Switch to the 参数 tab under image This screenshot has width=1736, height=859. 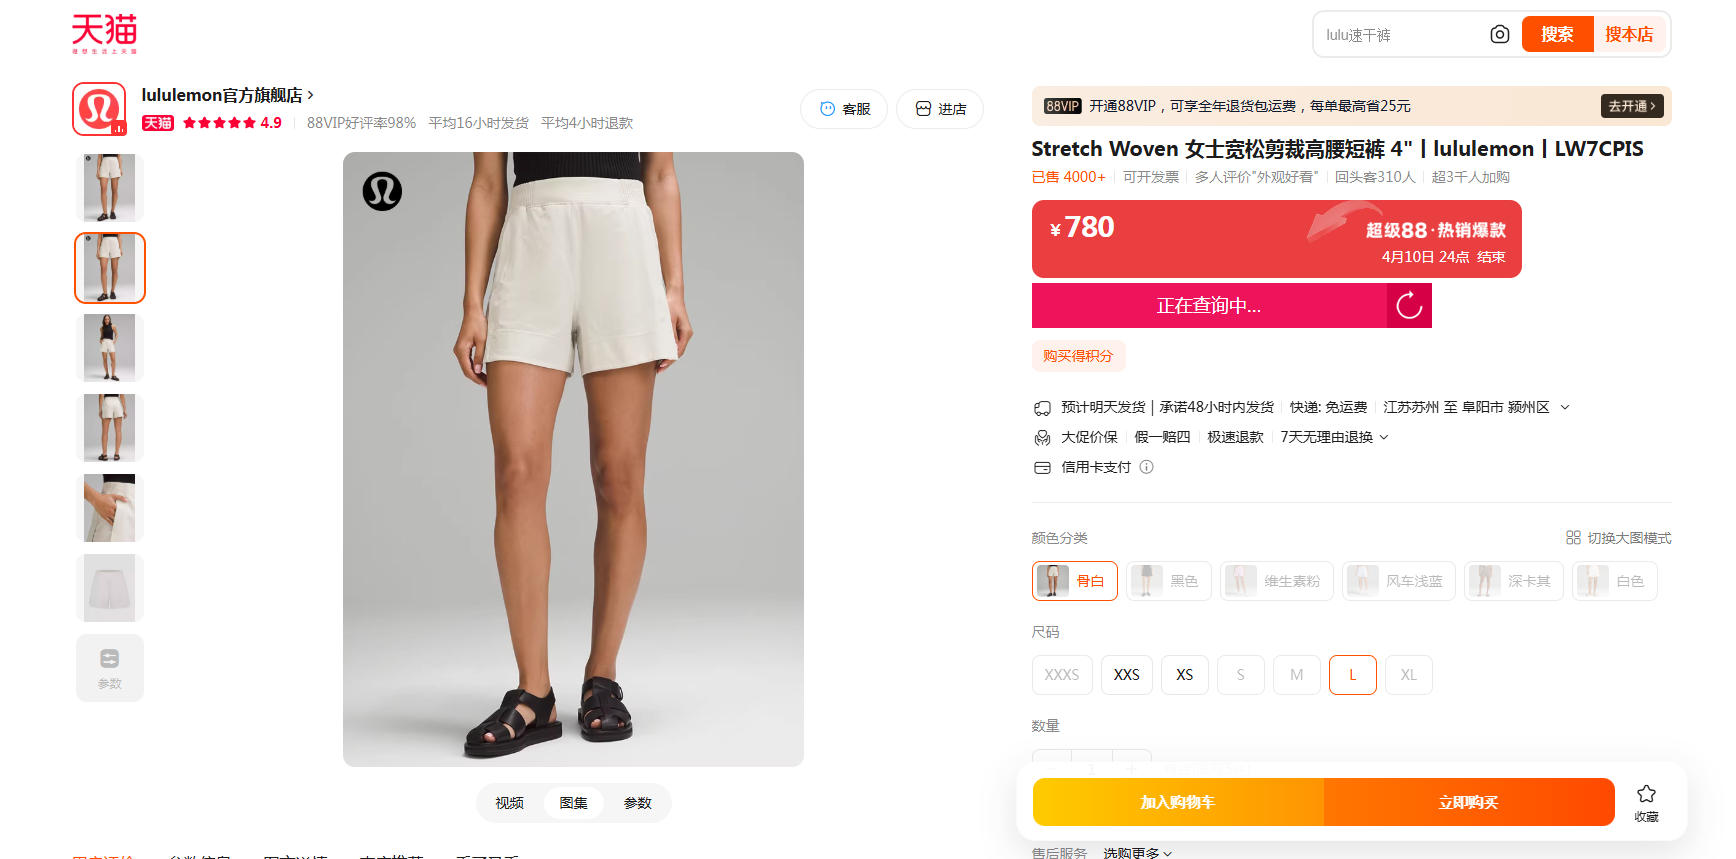point(638,803)
